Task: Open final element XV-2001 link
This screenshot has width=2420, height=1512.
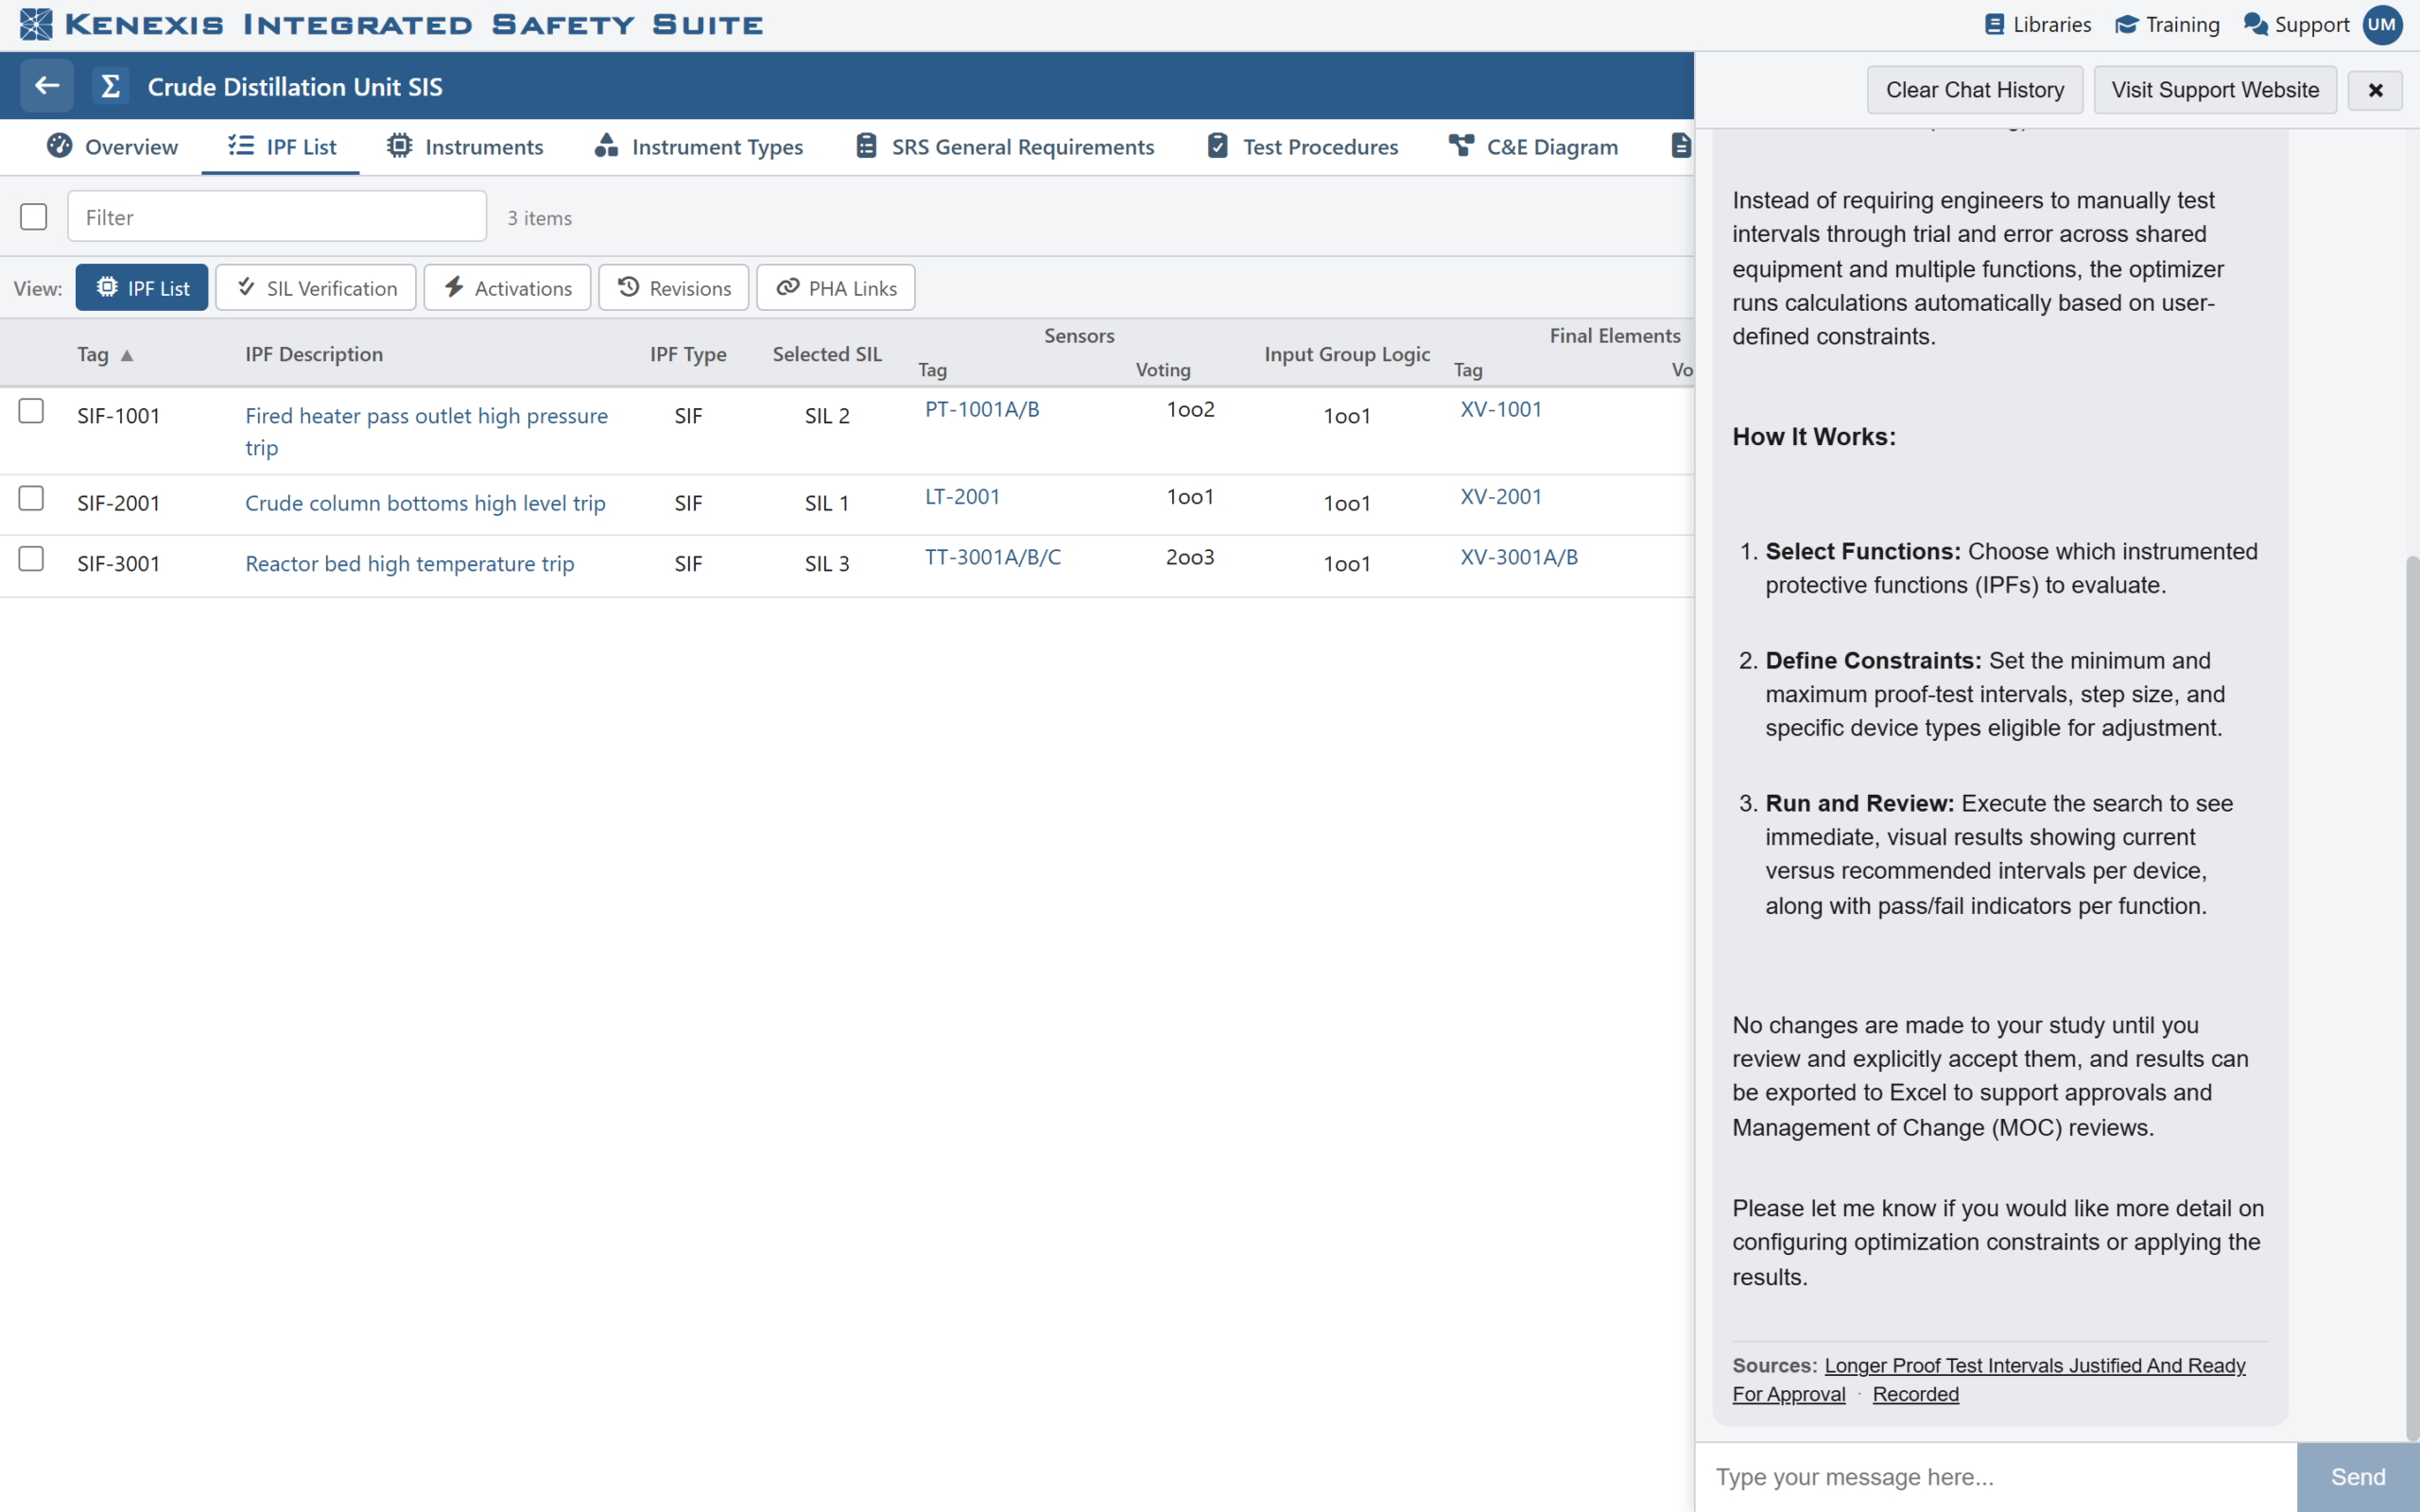Action: pos(1500,496)
